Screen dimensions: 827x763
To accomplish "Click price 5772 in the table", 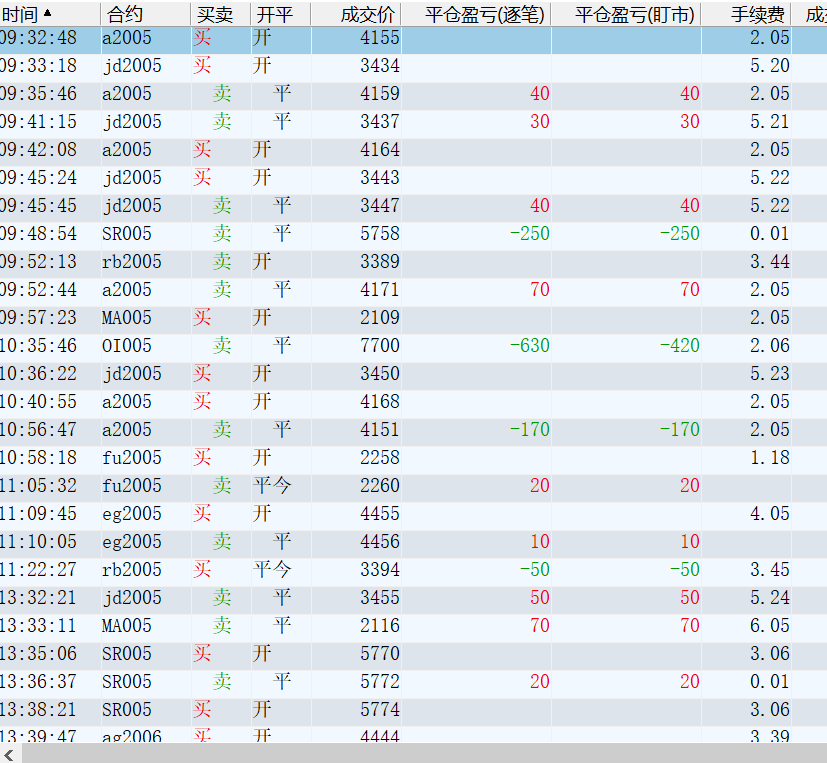I will [380, 681].
